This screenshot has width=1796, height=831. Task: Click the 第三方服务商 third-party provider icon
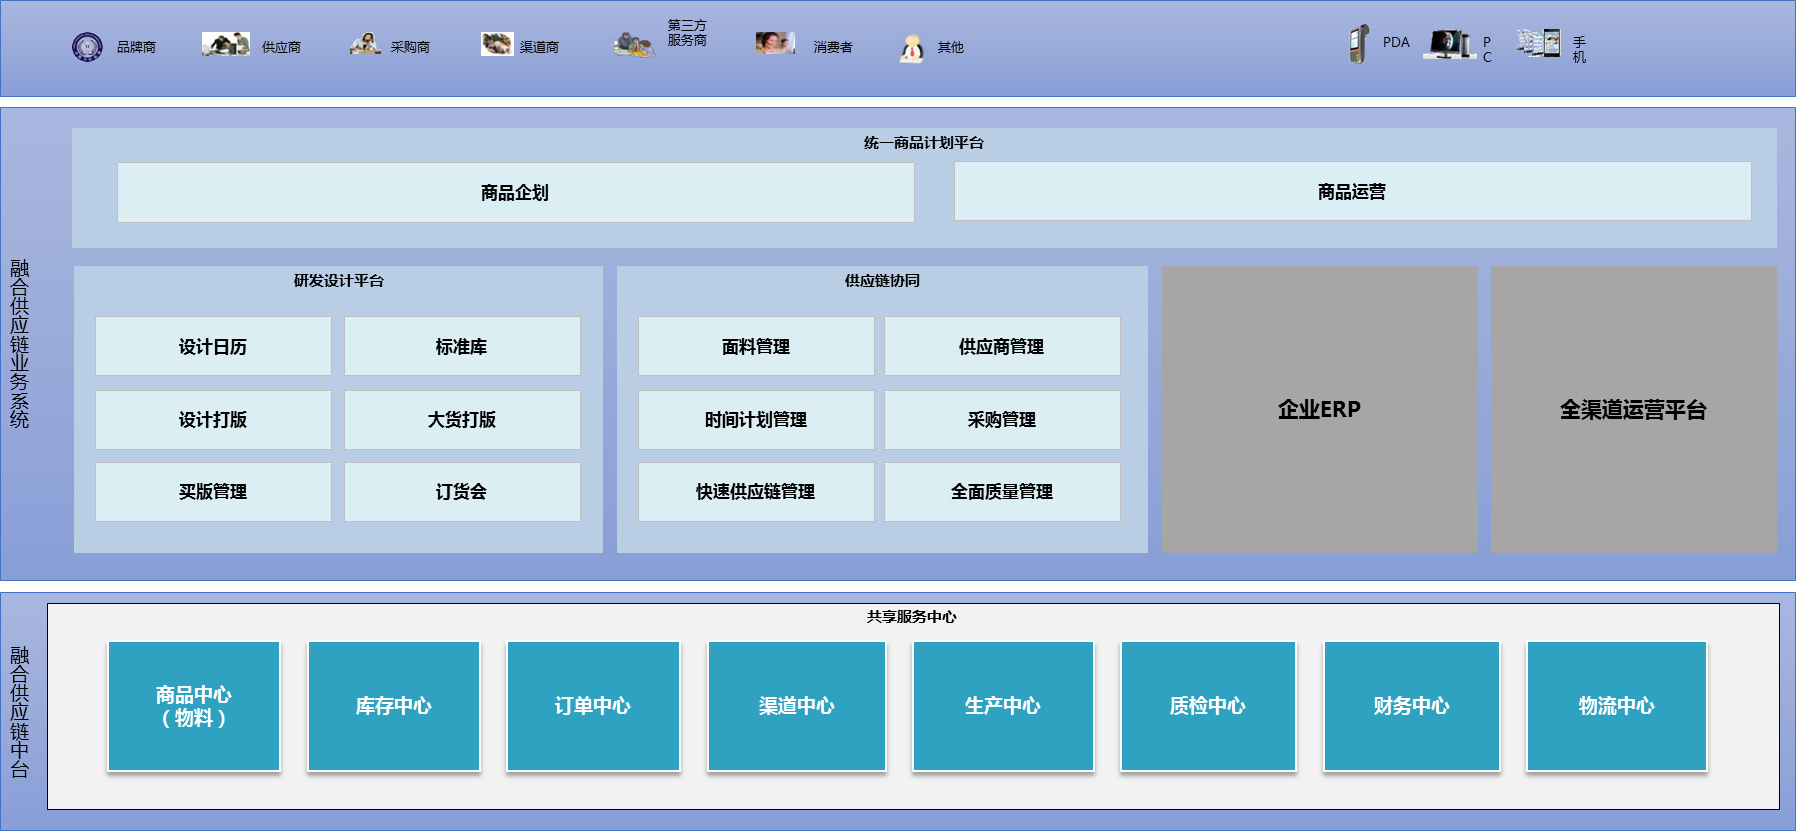click(634, 45)
